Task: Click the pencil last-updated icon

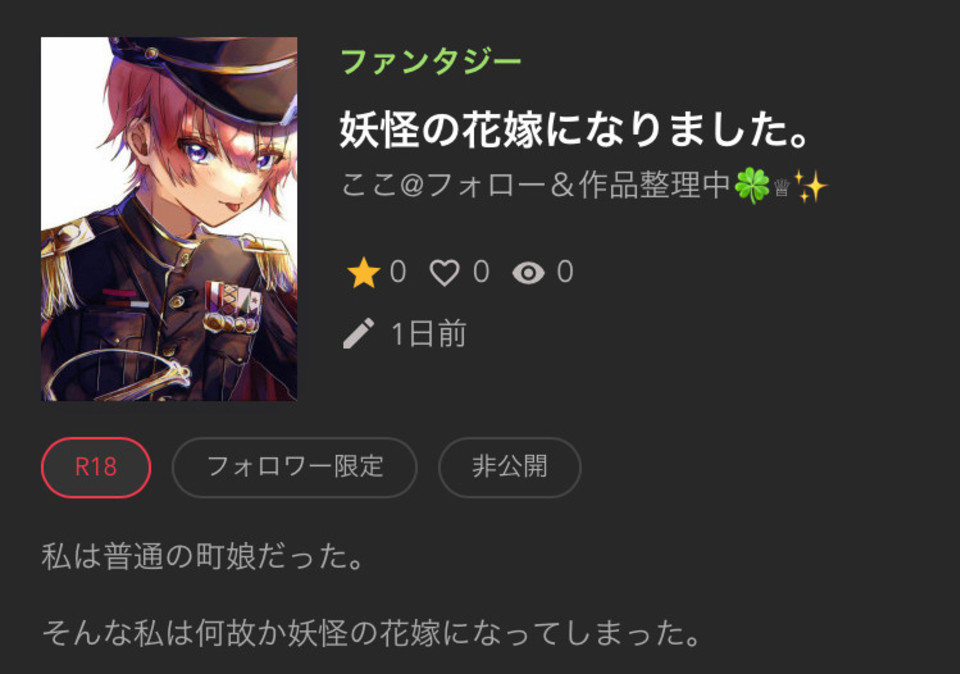Action: tap(359, 334)
